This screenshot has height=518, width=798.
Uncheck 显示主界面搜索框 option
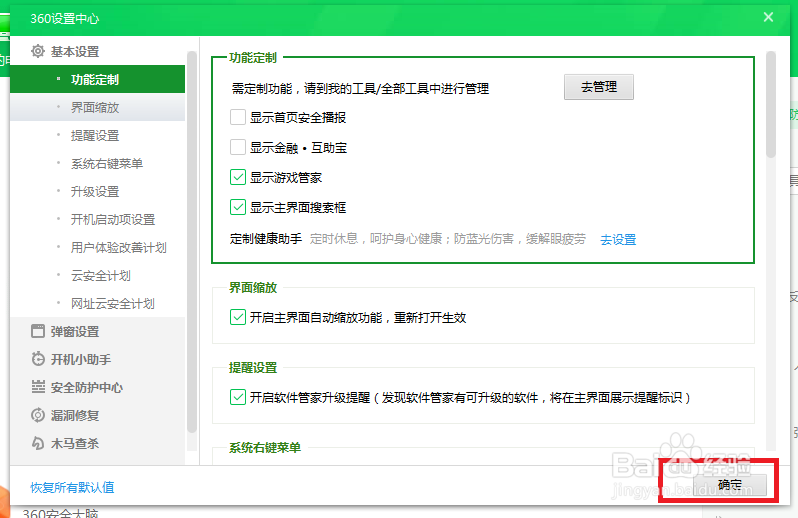point(238,207)
